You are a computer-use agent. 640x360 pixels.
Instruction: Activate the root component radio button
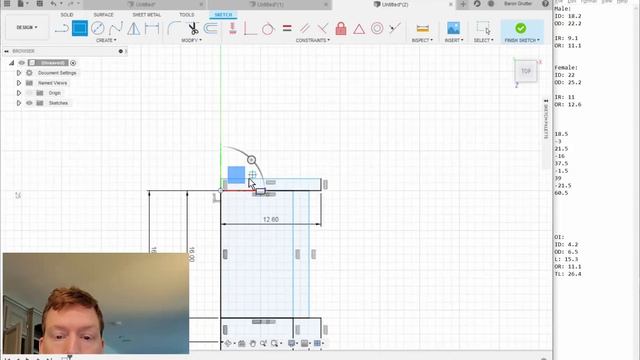(73, 63)
